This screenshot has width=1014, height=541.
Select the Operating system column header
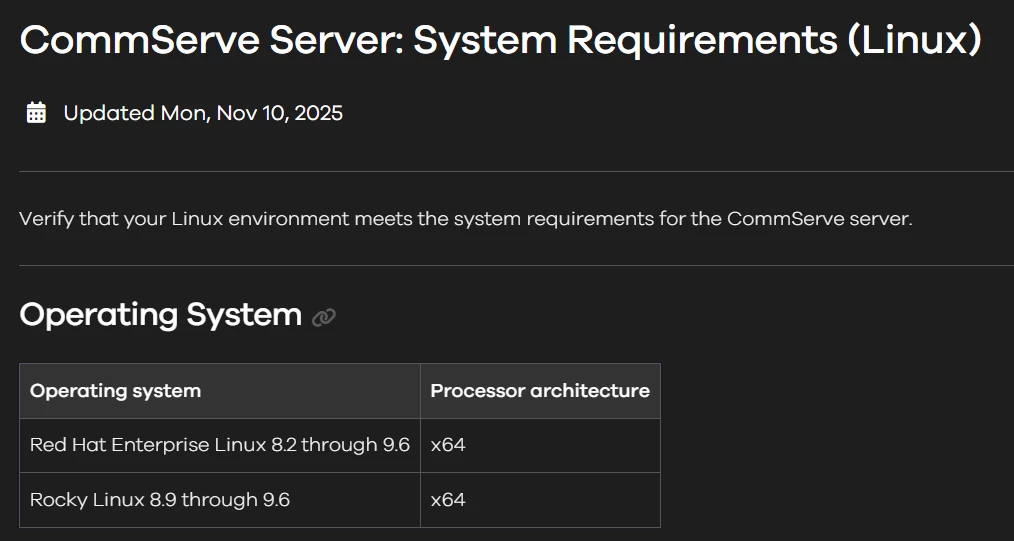[115, 391]
